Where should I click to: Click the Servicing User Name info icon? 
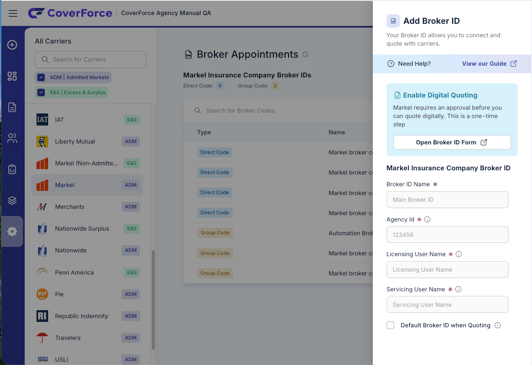coord(458,289)
